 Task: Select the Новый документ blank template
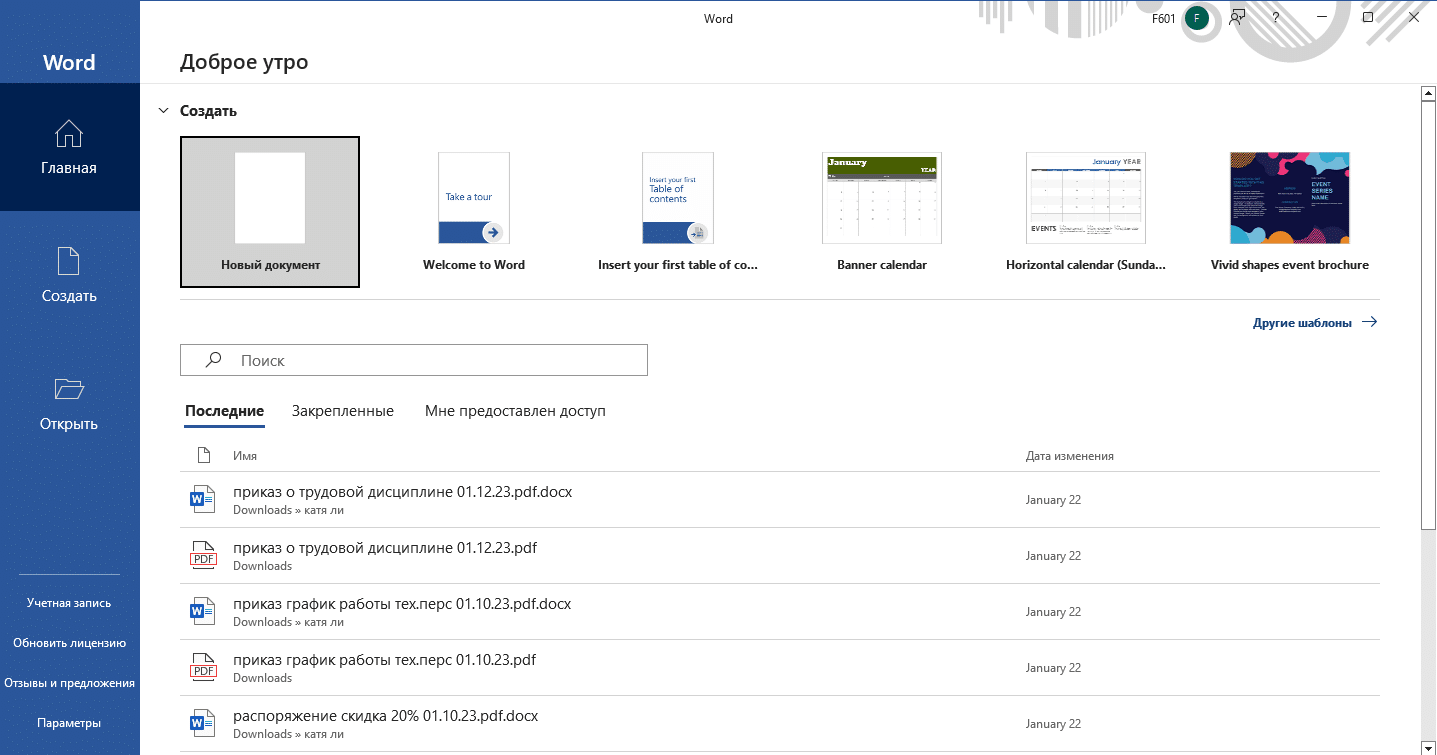point(270,212)
